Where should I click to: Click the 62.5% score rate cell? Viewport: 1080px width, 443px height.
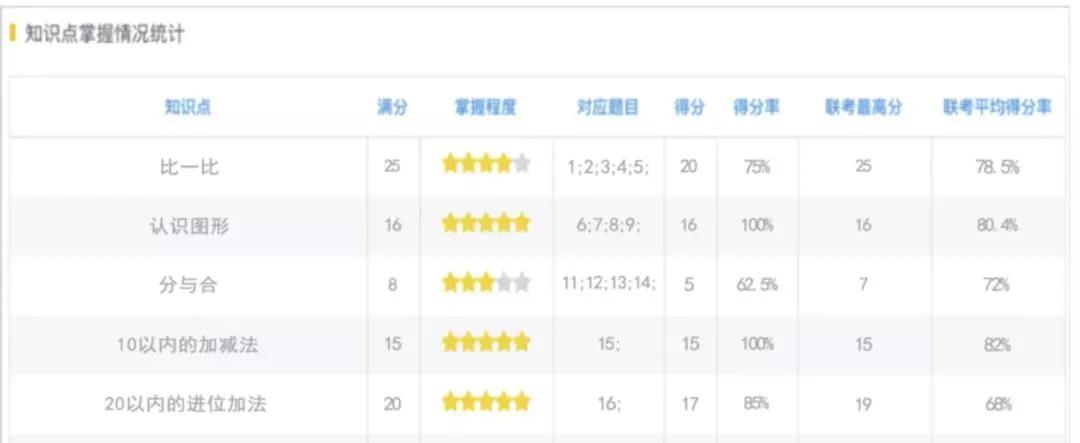757,285
